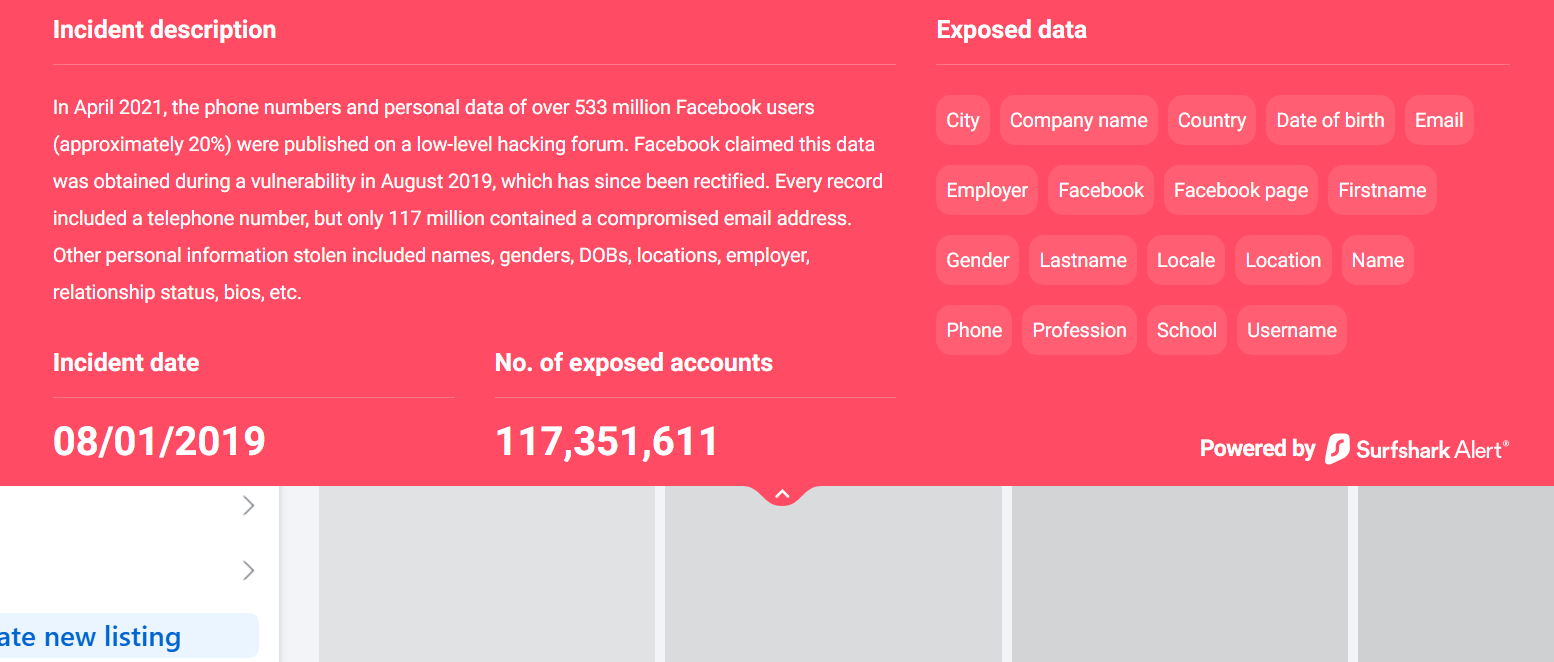Viewport: 1554px width, 662px height.
Task: Choose the Country data tag
Action: pos(1211,120)
